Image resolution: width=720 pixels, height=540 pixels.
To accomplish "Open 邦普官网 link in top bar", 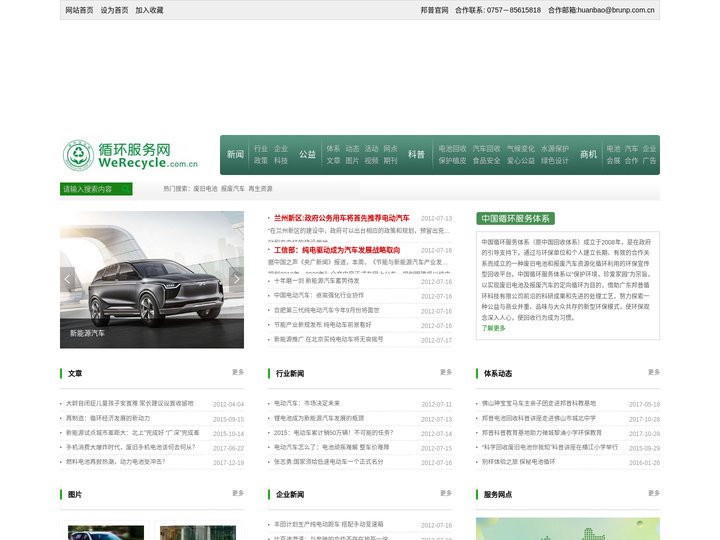I will pos(434,10).
